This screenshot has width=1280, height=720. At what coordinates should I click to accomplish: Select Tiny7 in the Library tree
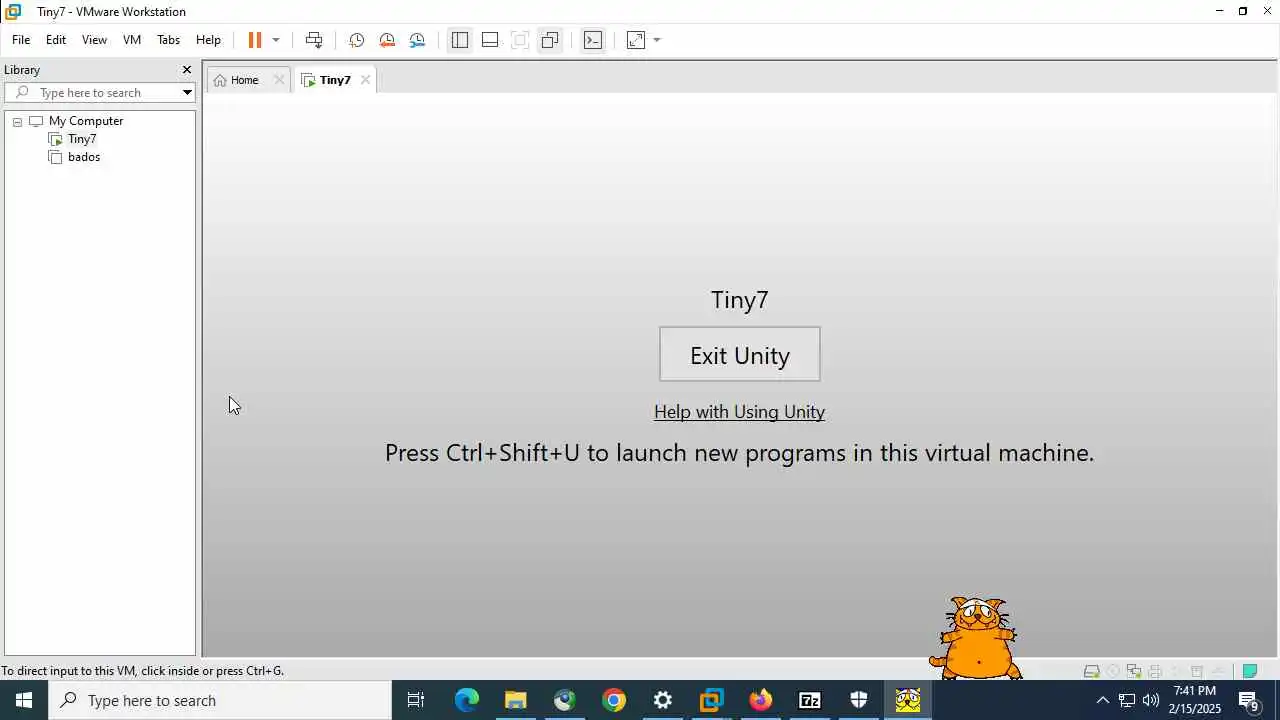[82, 139]
